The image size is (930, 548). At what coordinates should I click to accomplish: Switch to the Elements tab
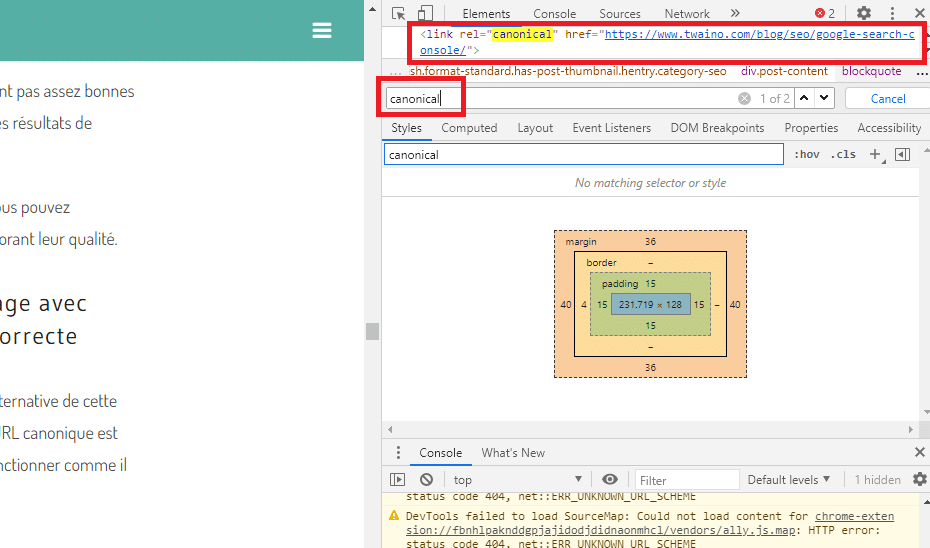pyautogui.click(x=486, y=14)
